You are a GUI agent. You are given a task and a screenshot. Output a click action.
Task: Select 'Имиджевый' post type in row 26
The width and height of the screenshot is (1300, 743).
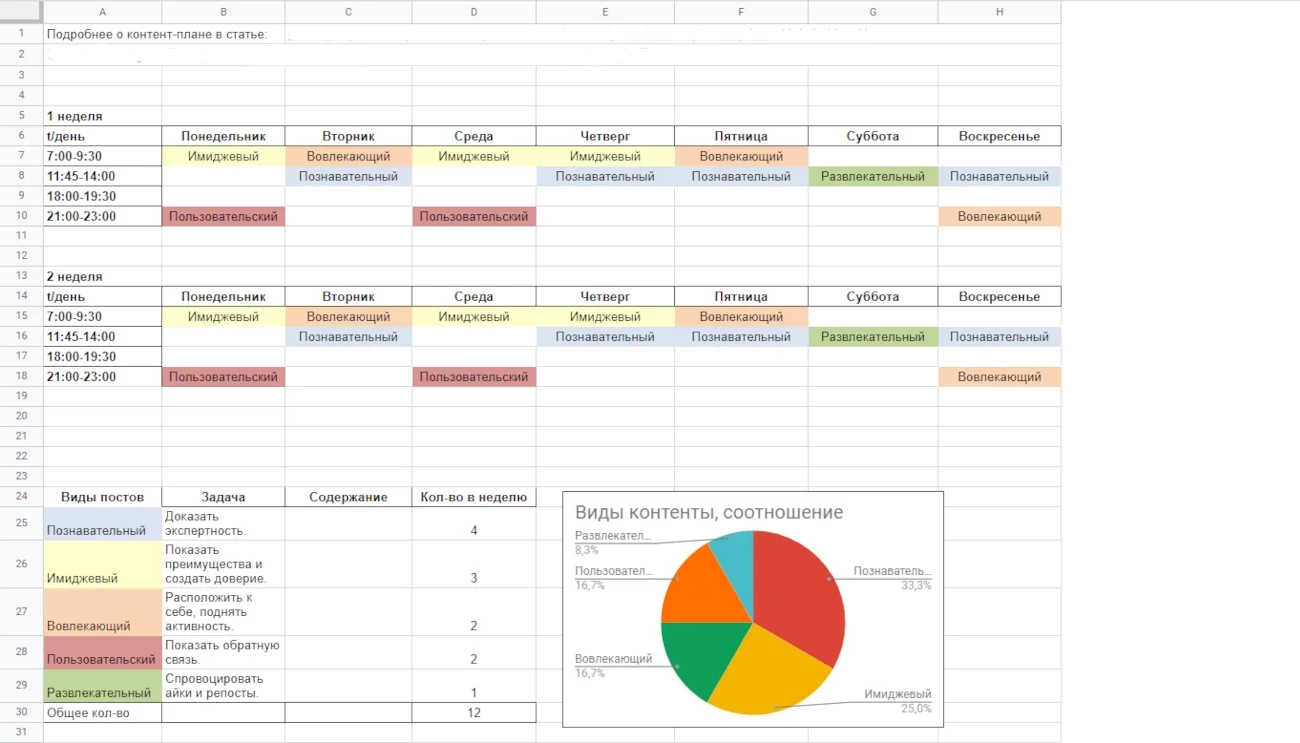click(x=102, y=564)
